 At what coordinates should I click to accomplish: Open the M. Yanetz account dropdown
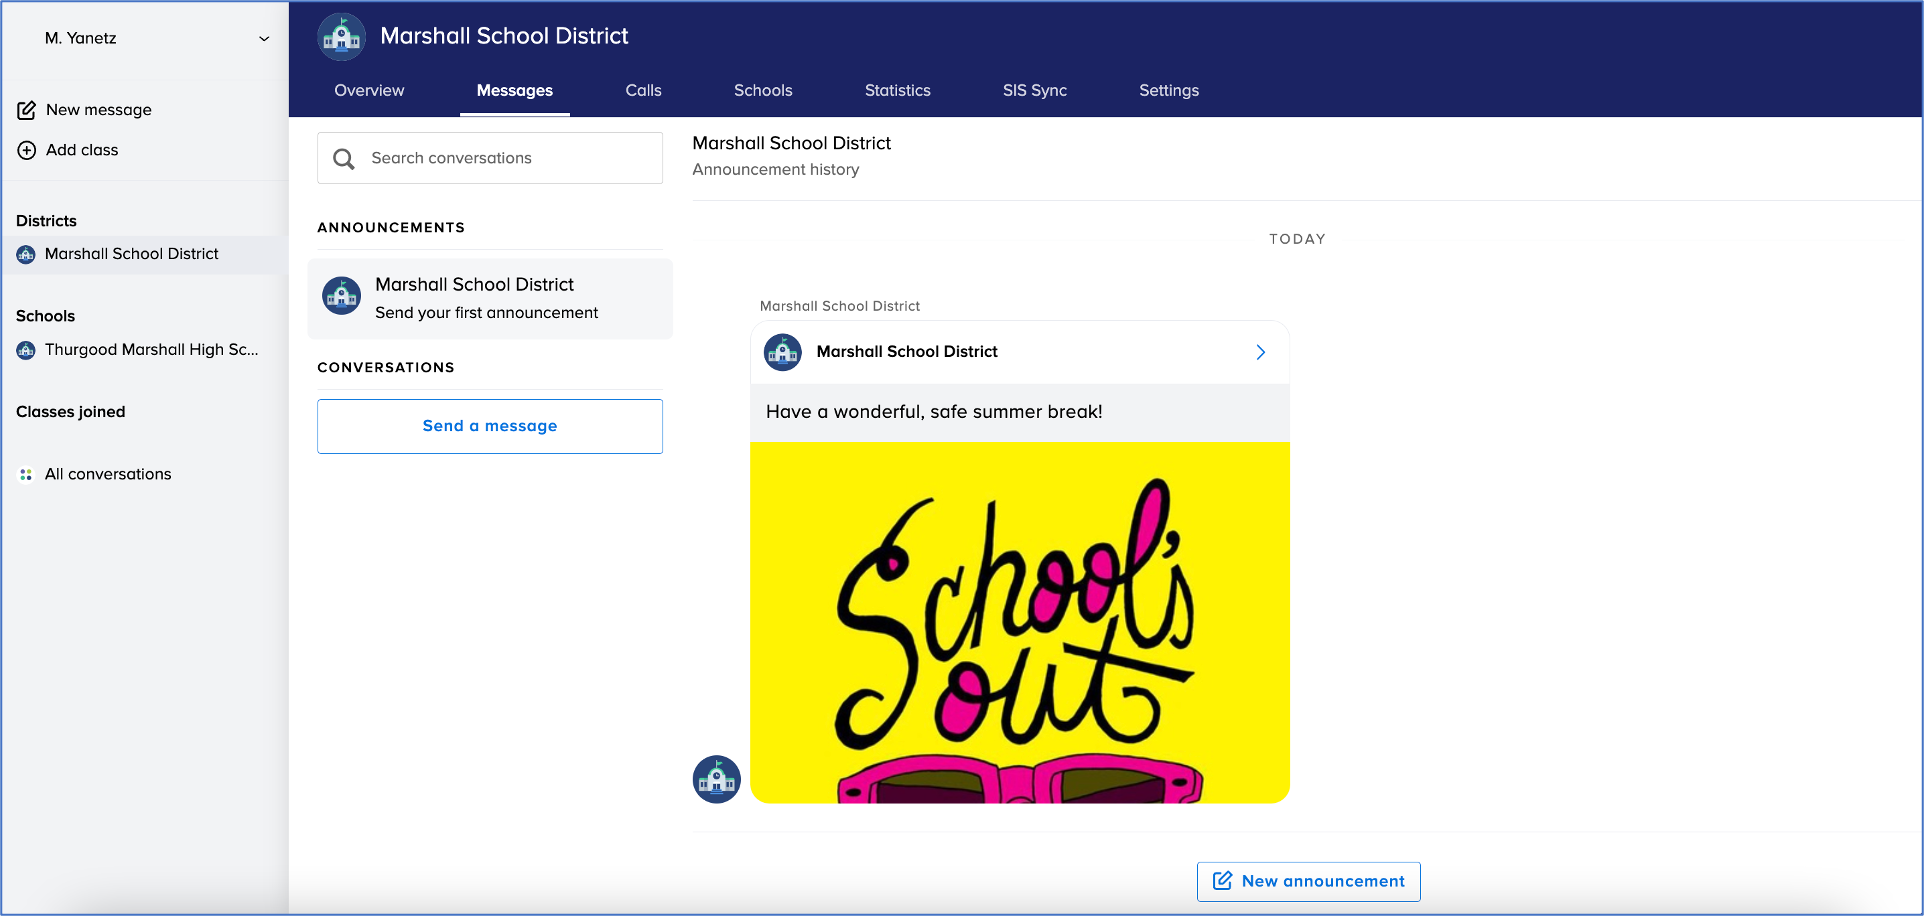click(263, 39)
